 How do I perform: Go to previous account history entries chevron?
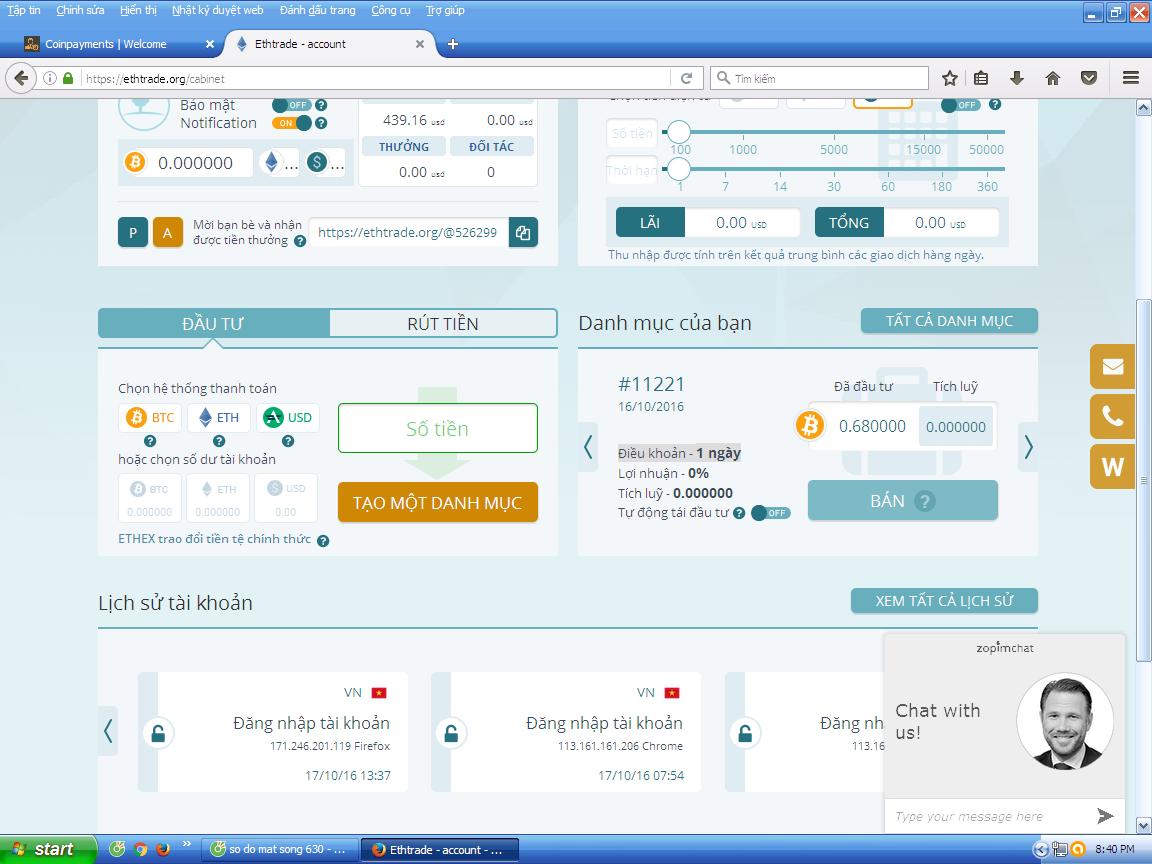tap(108, 731)
